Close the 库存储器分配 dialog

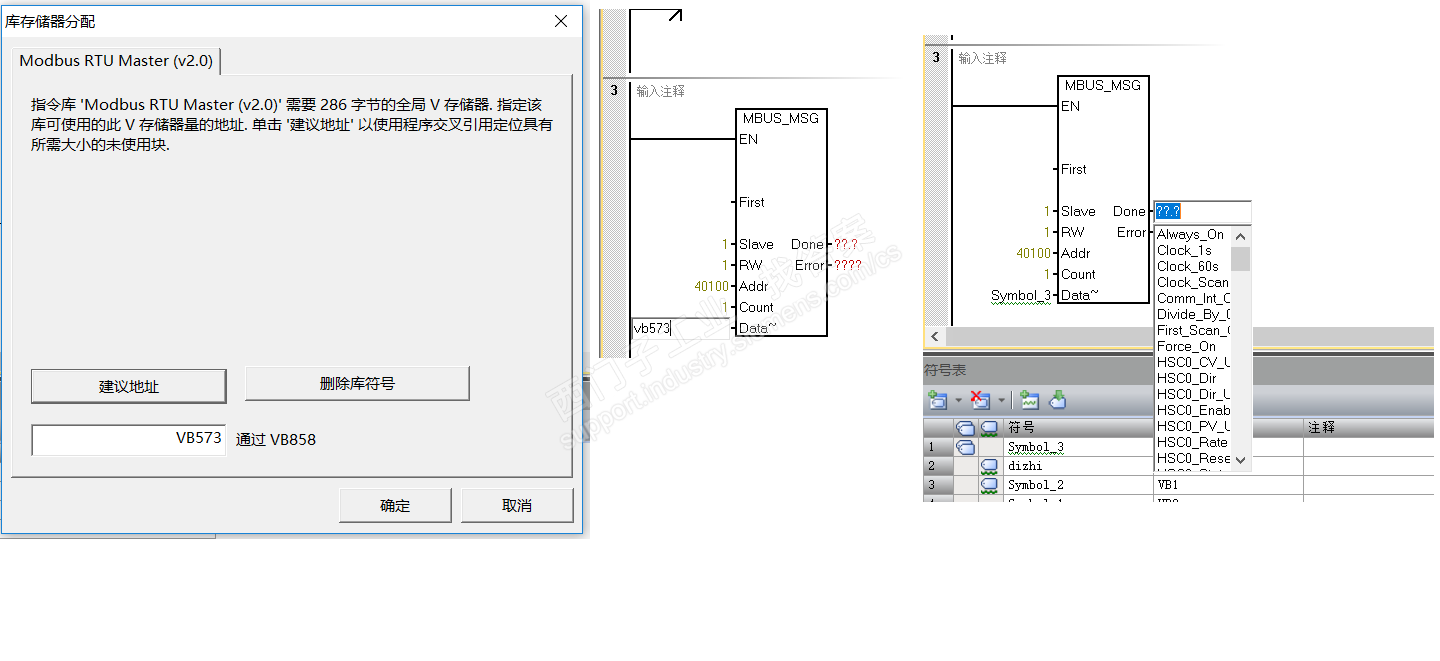tap(562, 21)
